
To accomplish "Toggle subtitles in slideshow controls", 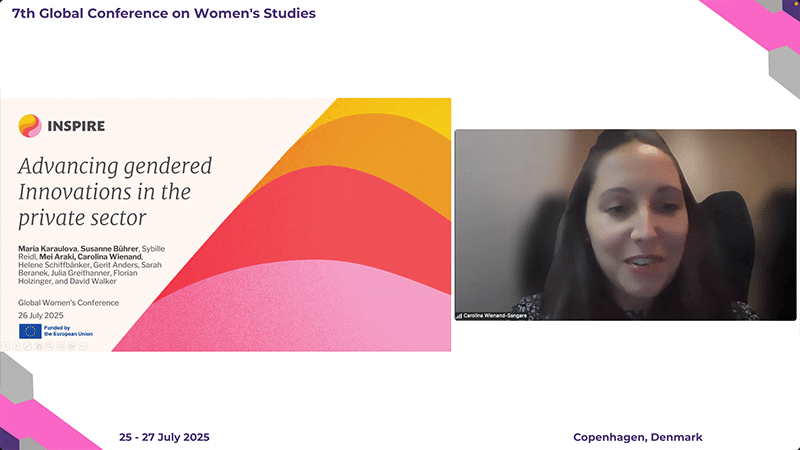I will 60,346.
